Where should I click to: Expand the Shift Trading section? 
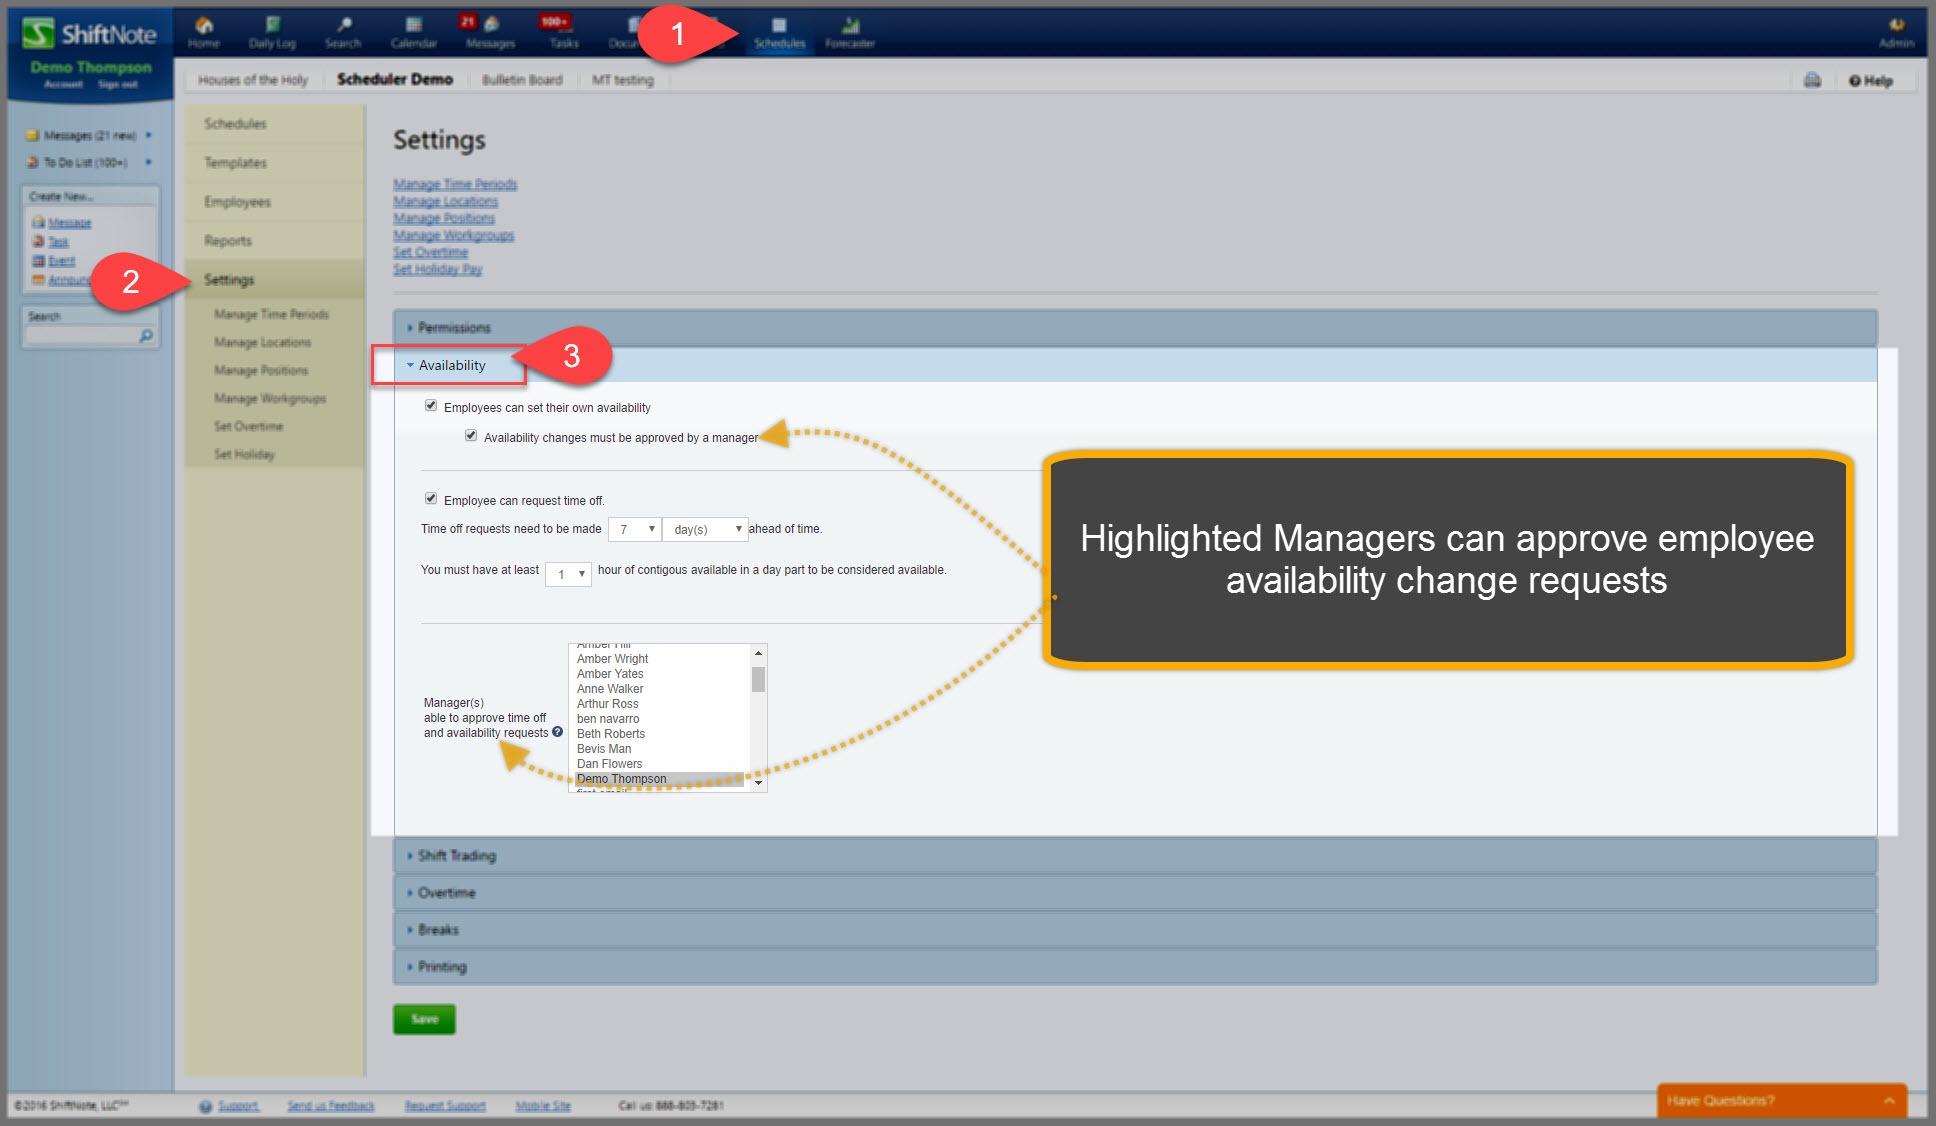click(457, 856)
